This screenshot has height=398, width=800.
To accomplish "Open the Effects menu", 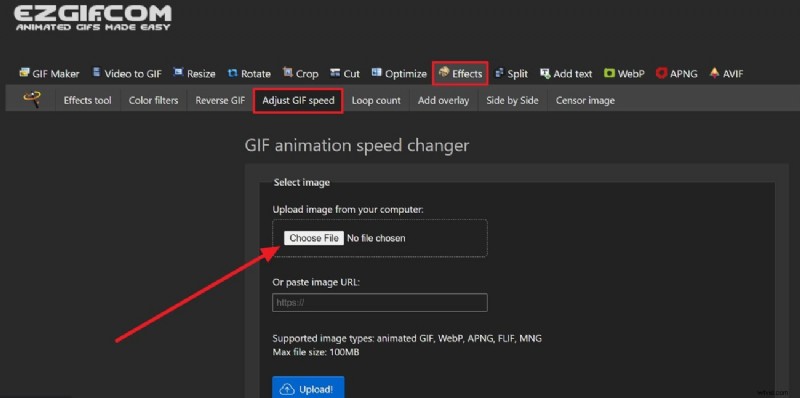I will point(460,73).
